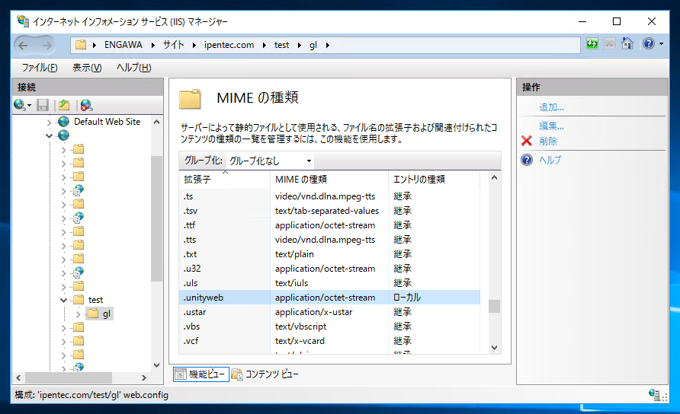The width and height of the screenshot is (680, 414).
Task: Click the Forward navigation arrow
Action: (46, 45)
